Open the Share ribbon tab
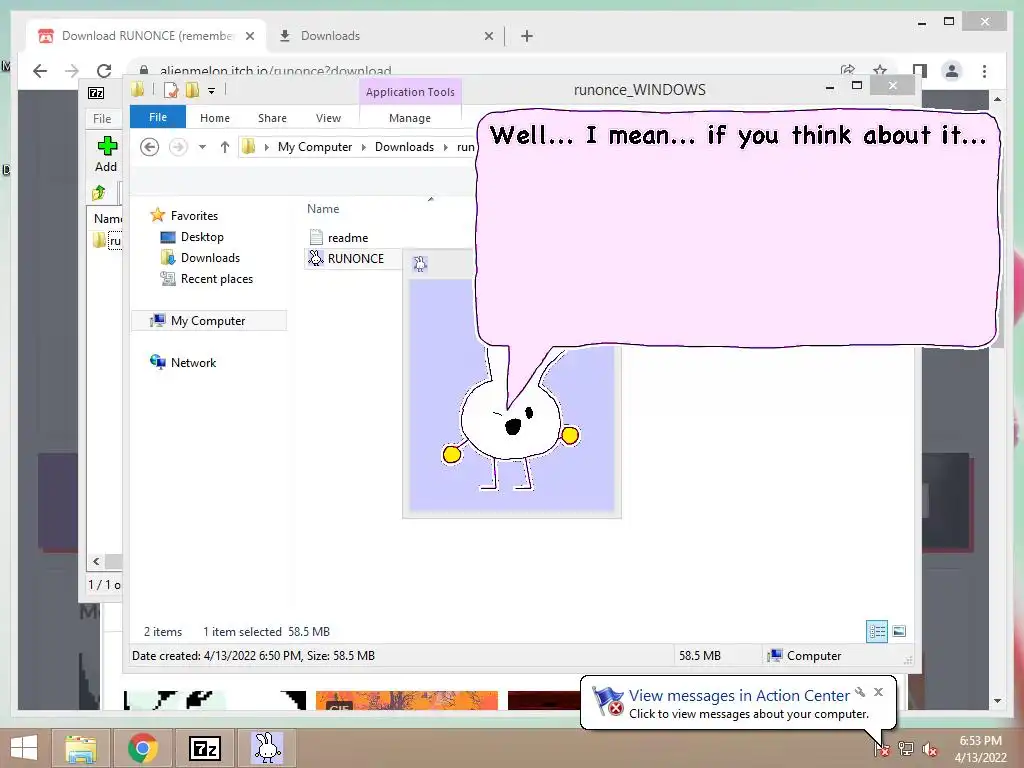This screenshot has width=1024, height=768. pos(272,118)
